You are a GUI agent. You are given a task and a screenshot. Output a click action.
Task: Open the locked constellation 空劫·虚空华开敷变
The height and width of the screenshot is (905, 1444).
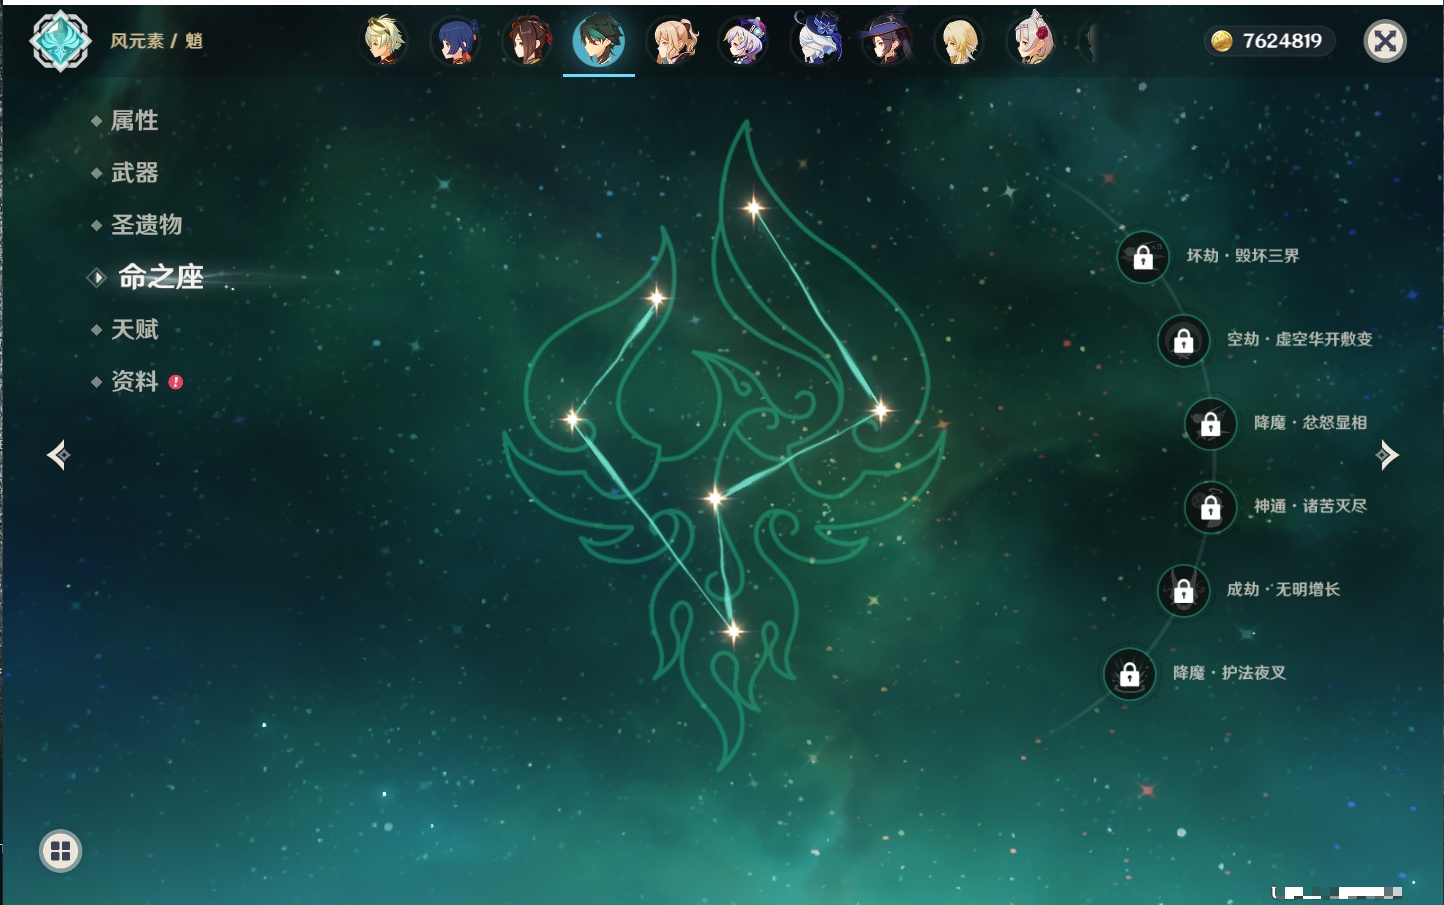[1184, 340]
